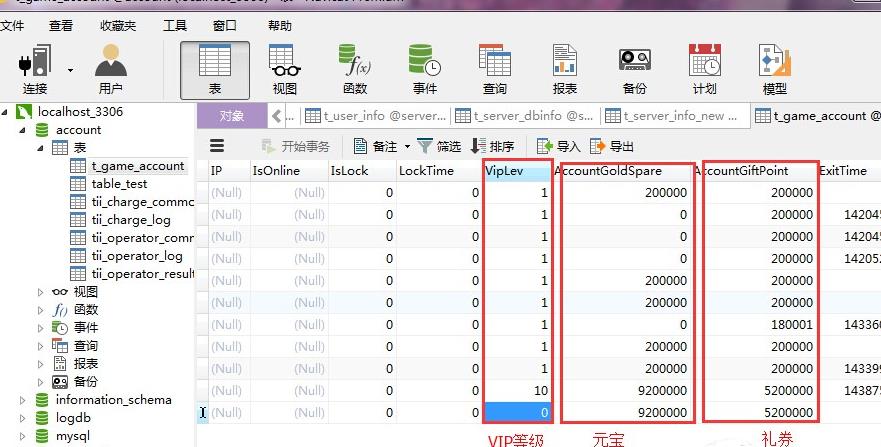Viewport: 881px width, 447px height.
Task: Collapse the localhost_3306 connection
Action: pyautogui.click(x=5, y=112)
